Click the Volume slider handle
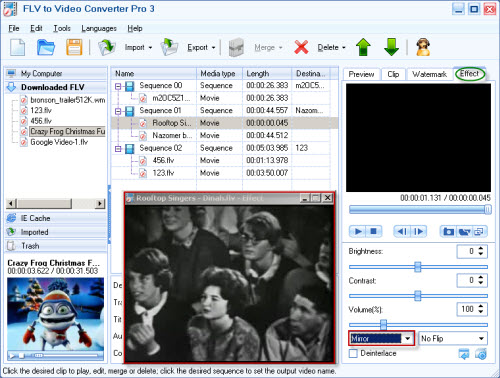500x378 pixels. 383,324
